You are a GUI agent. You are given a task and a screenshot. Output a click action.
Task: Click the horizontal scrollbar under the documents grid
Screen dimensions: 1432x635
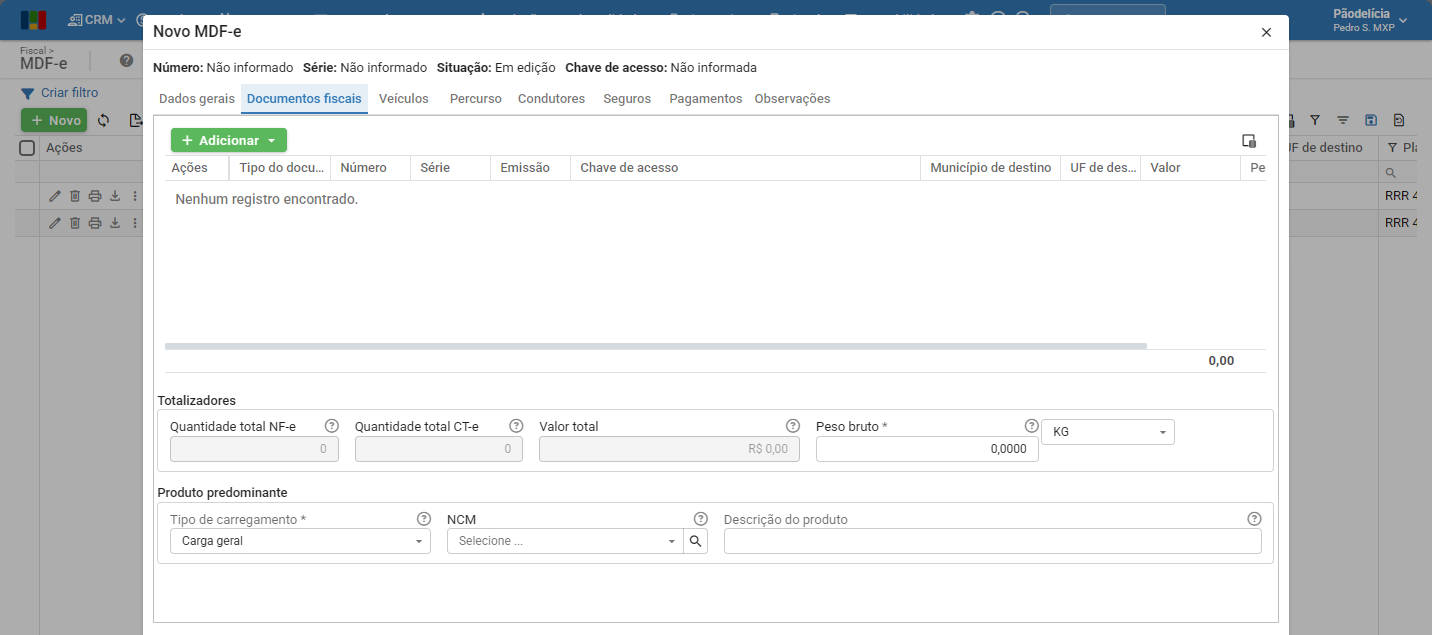[656, 346]
